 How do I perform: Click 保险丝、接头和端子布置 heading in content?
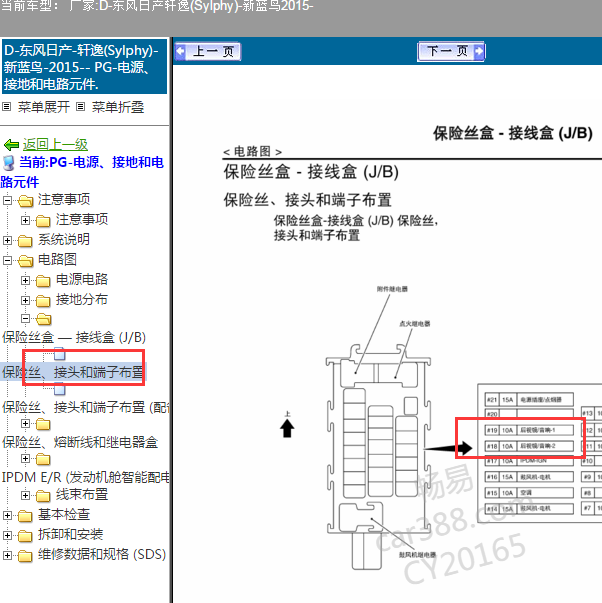(308, 200)
